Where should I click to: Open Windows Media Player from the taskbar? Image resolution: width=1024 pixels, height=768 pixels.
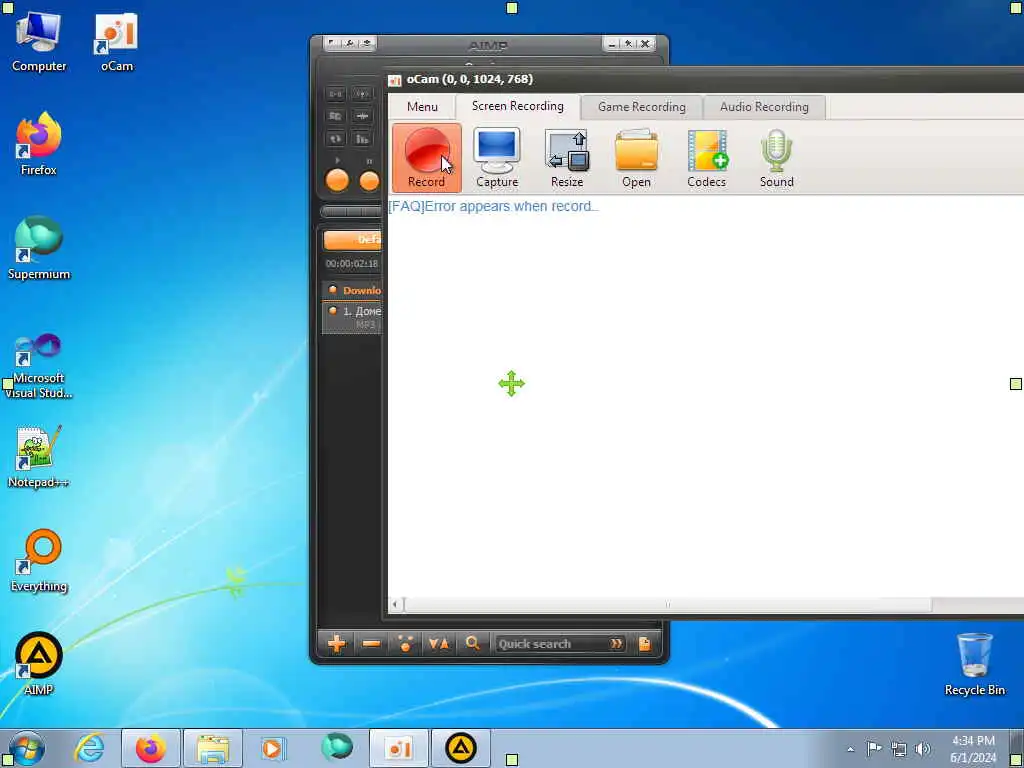[x=273, y=748]
